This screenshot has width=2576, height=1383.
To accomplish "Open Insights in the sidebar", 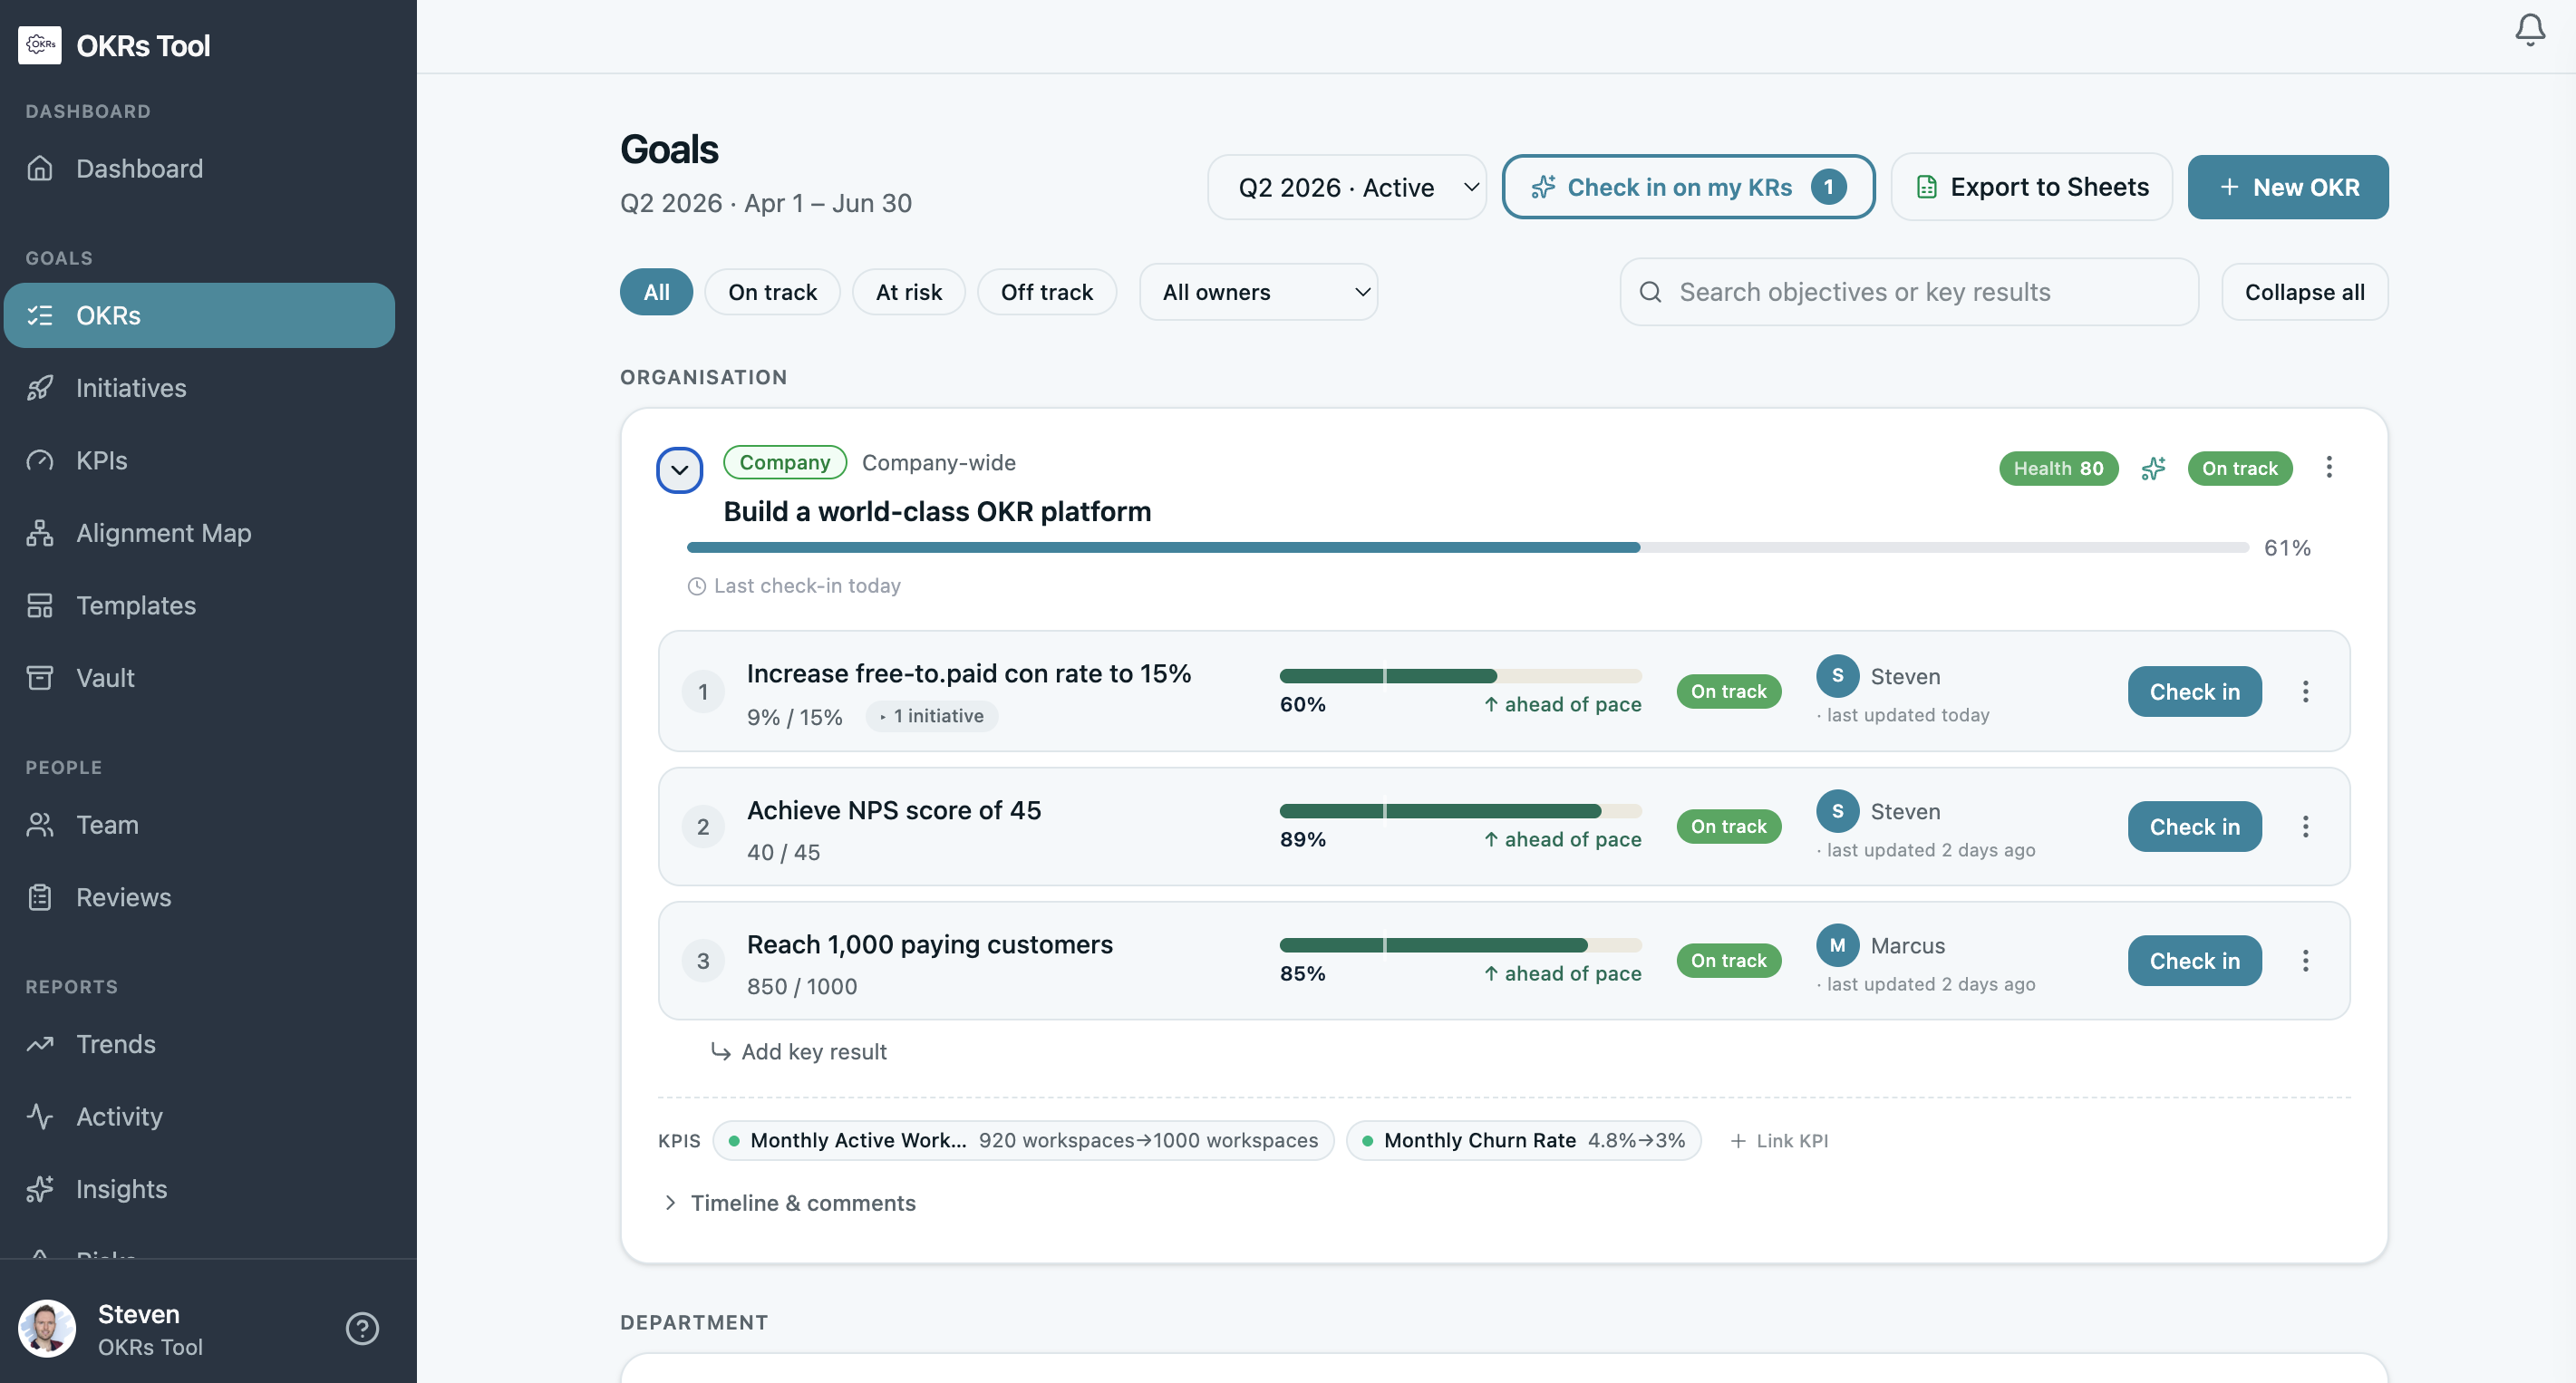I will [121, 1189].
